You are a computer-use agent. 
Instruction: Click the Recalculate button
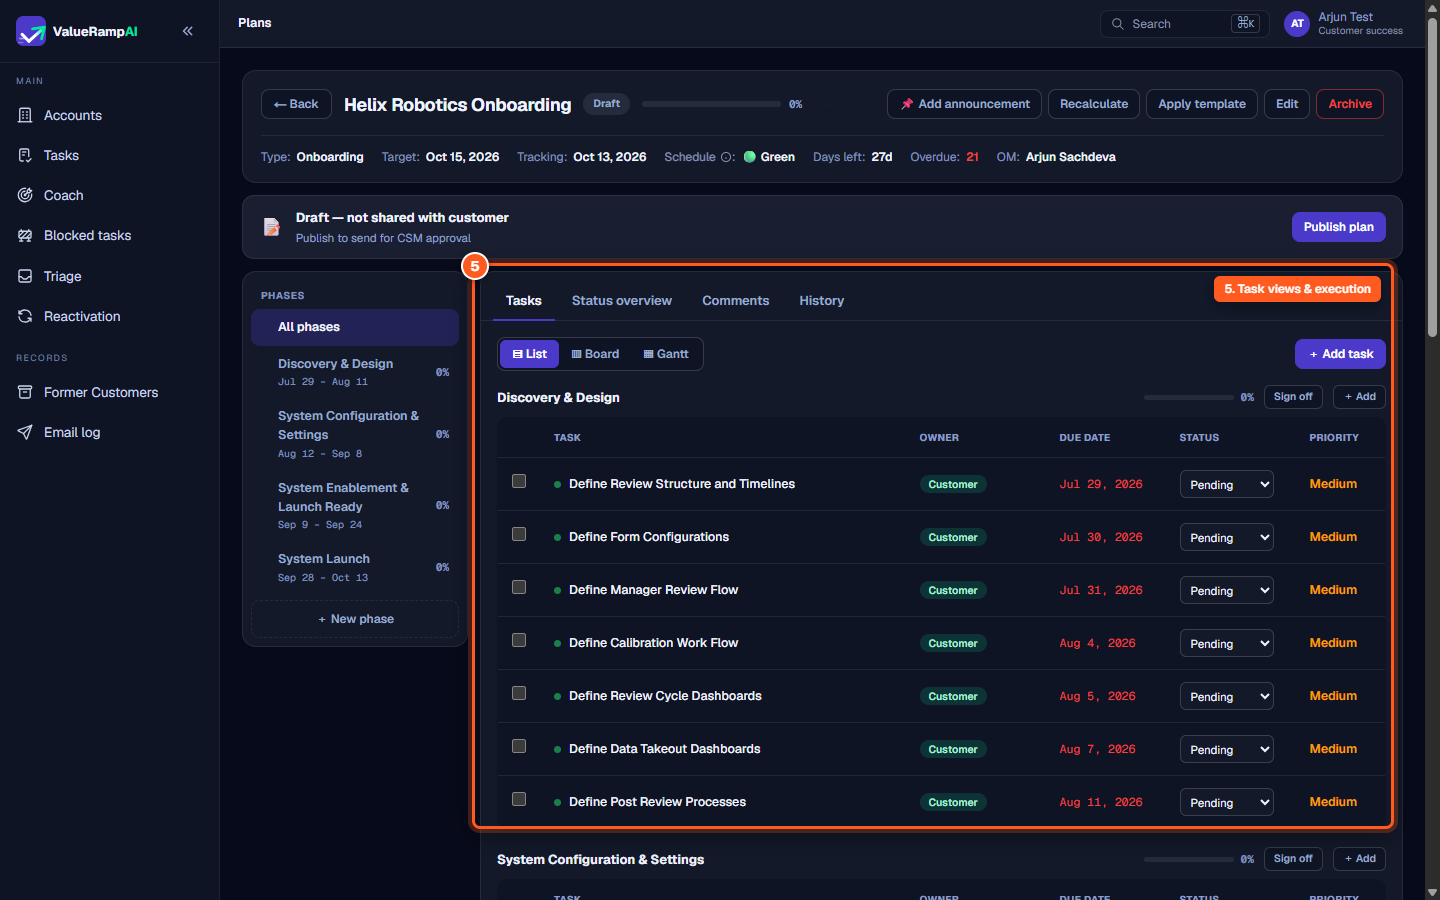(x=1093, y=104)
